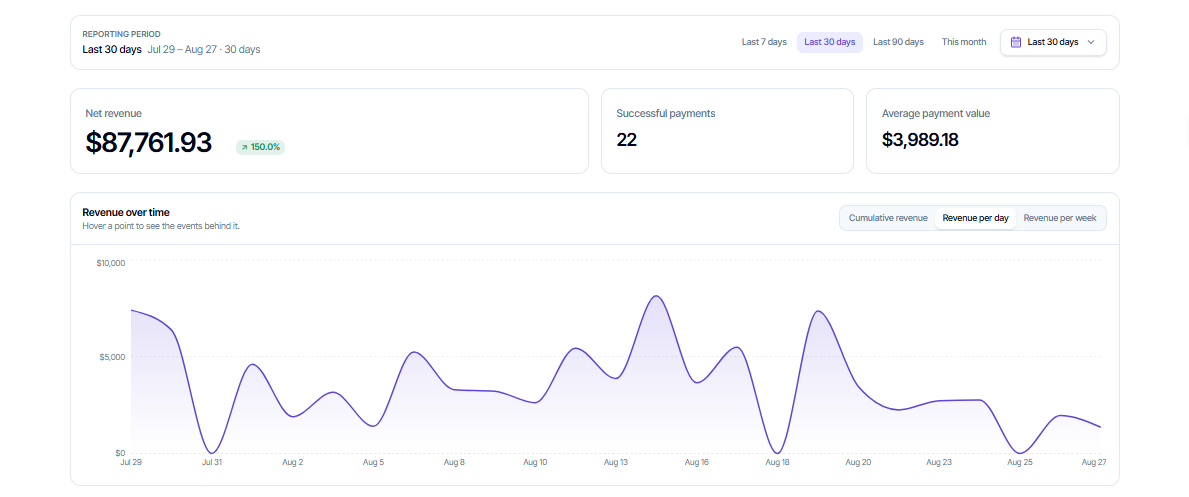
Task: Click the Revenue over time title
Action: click(126, 212)
